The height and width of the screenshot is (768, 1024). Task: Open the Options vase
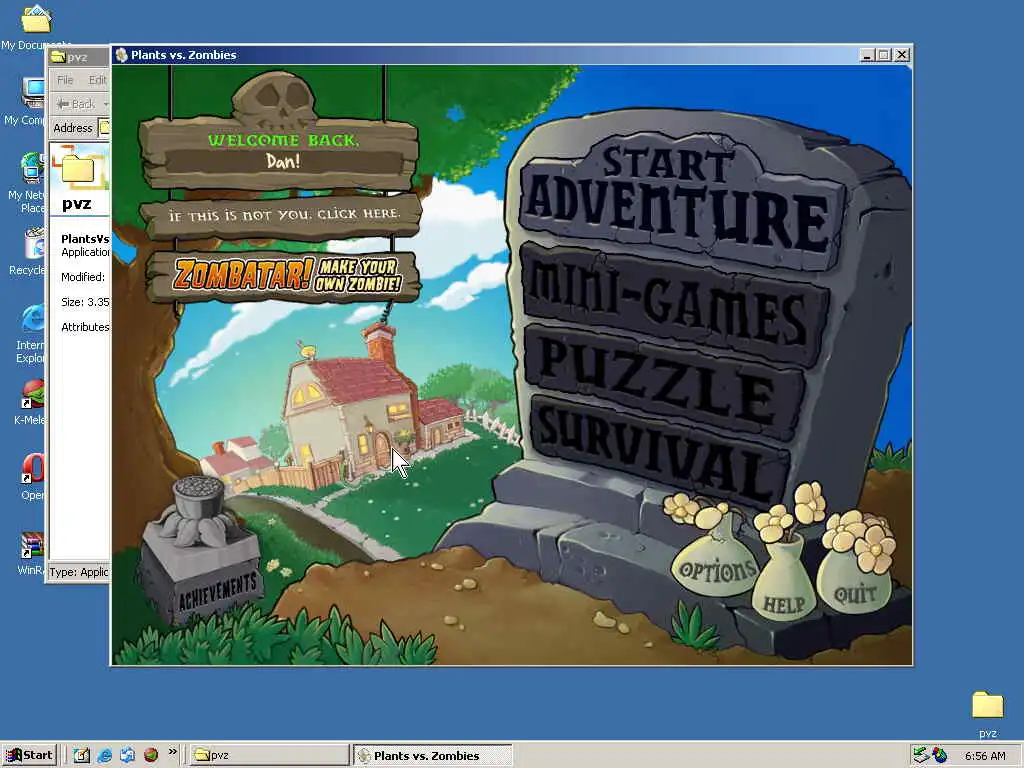tap(716, 569)
